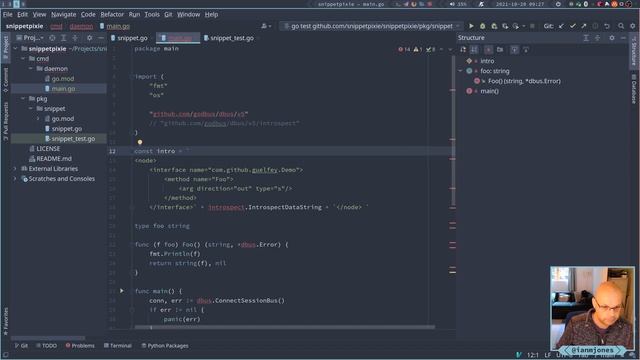Expand External Libraries node
This screenshot has height=360, width=640.
tap(16, 169)
